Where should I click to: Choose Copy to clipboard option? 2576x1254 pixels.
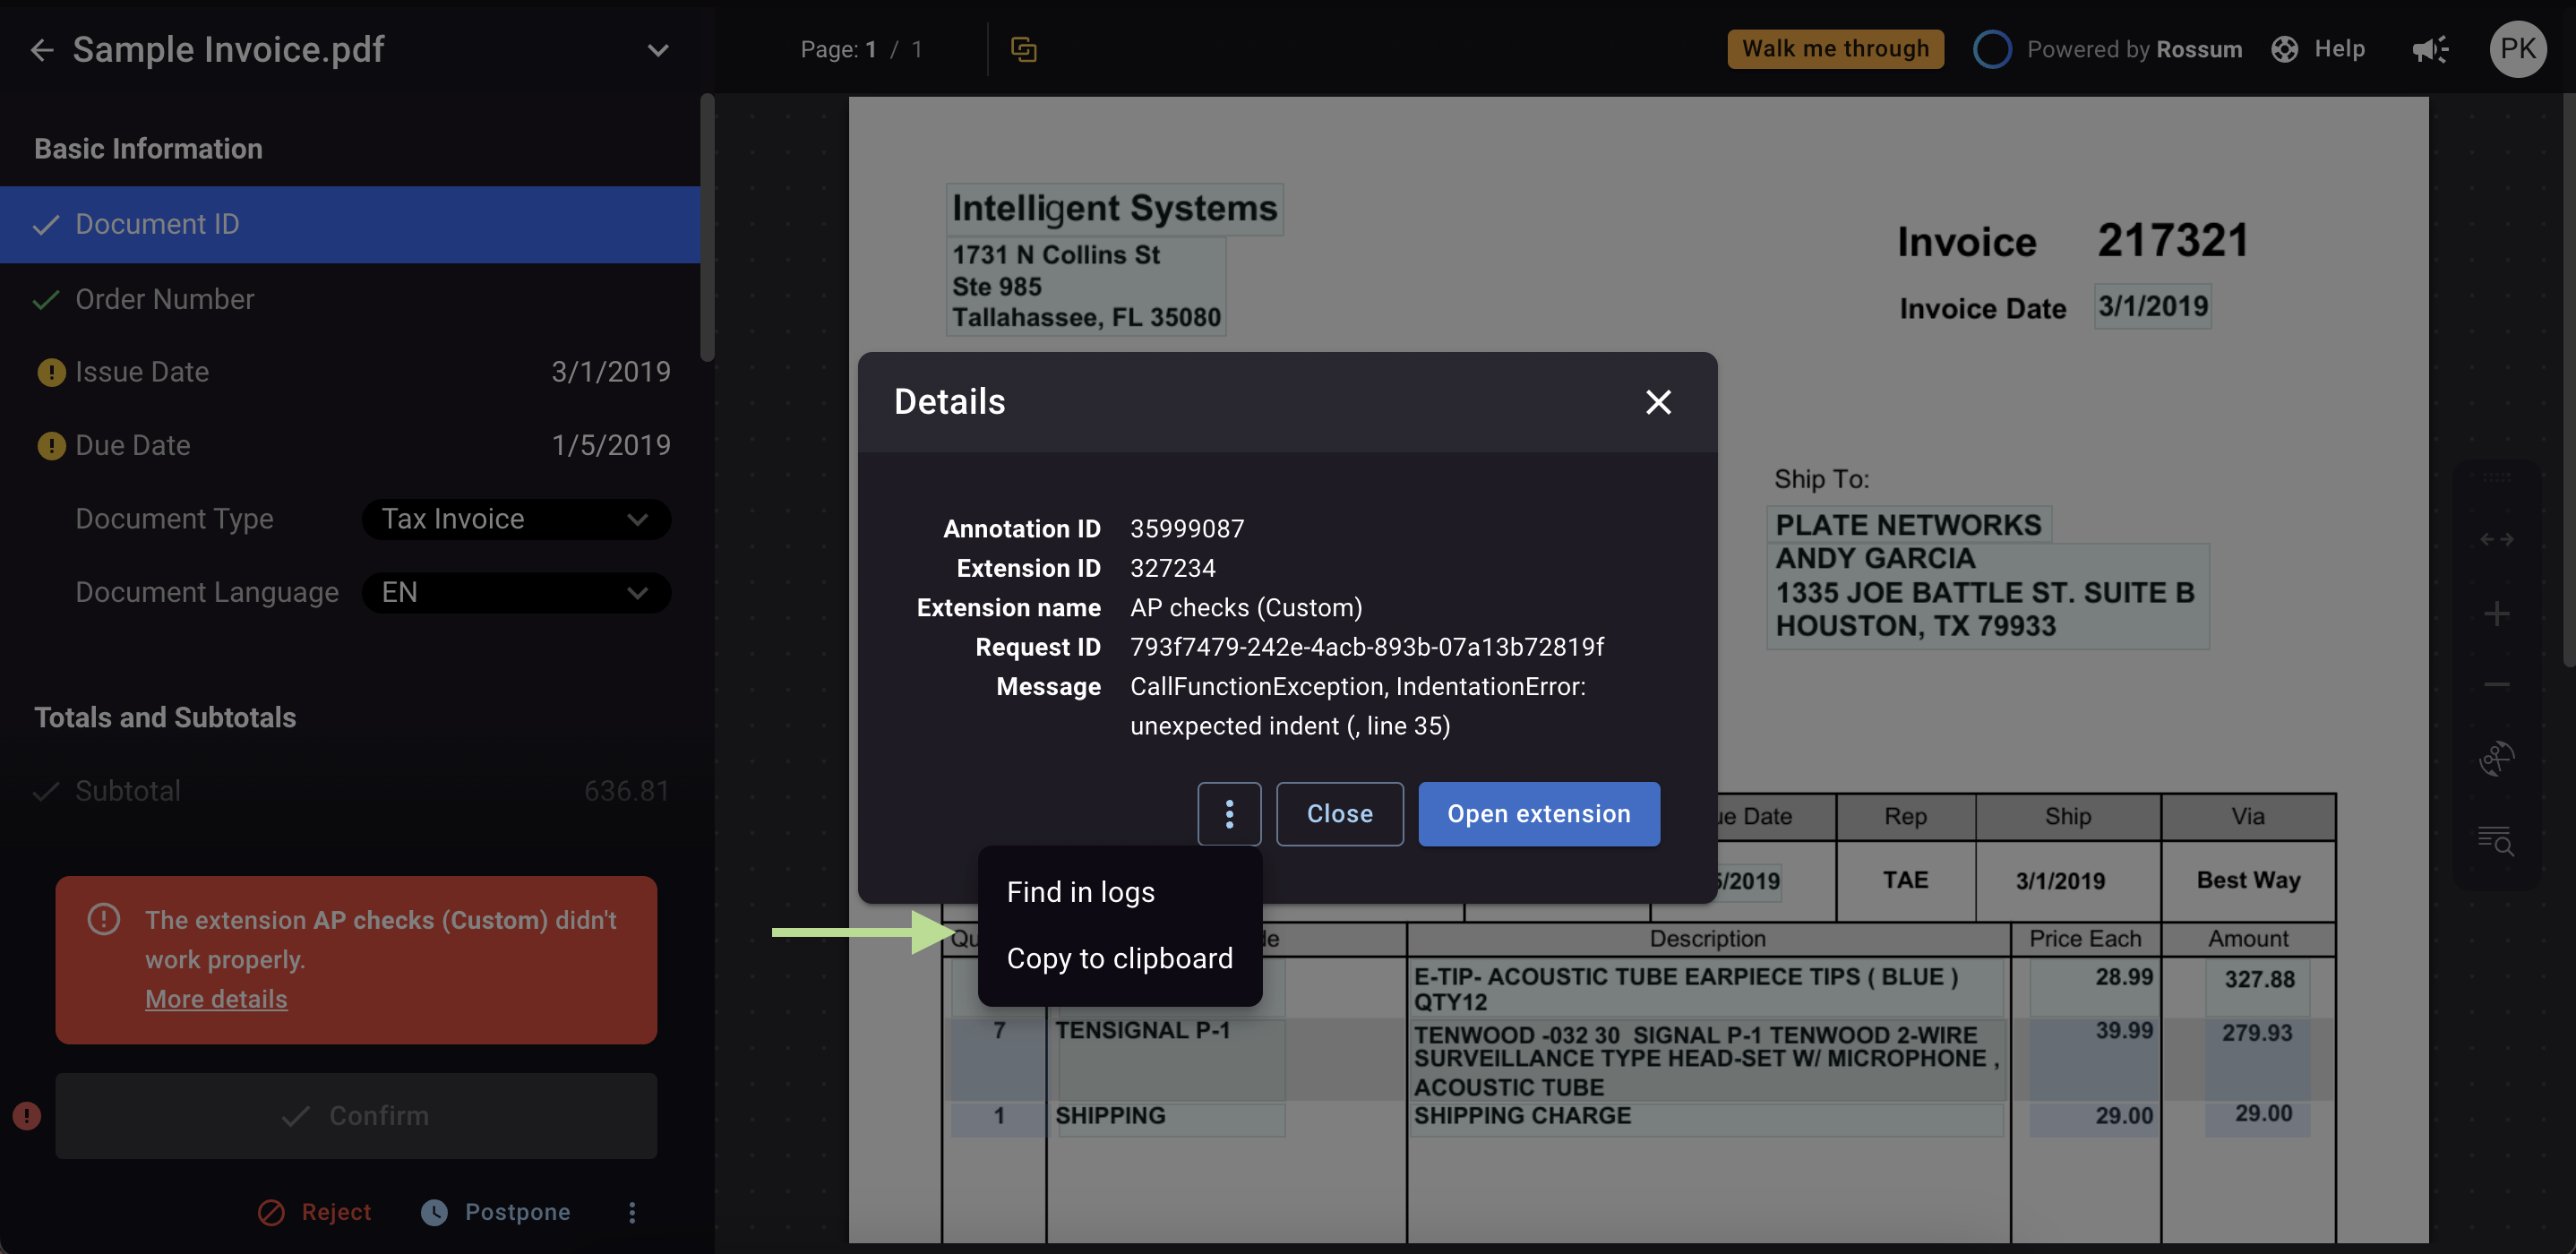(x=1119, y=958)
